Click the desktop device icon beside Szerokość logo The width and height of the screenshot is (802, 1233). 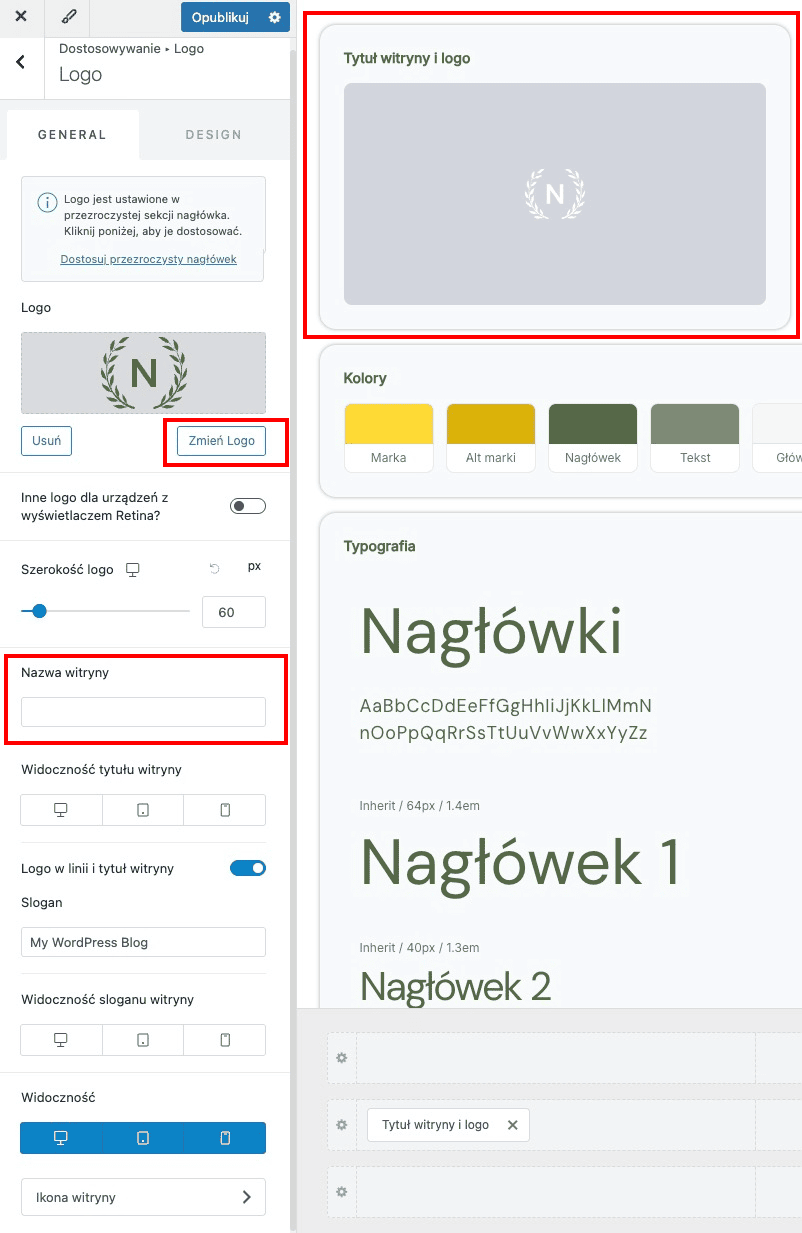point(133,570)
